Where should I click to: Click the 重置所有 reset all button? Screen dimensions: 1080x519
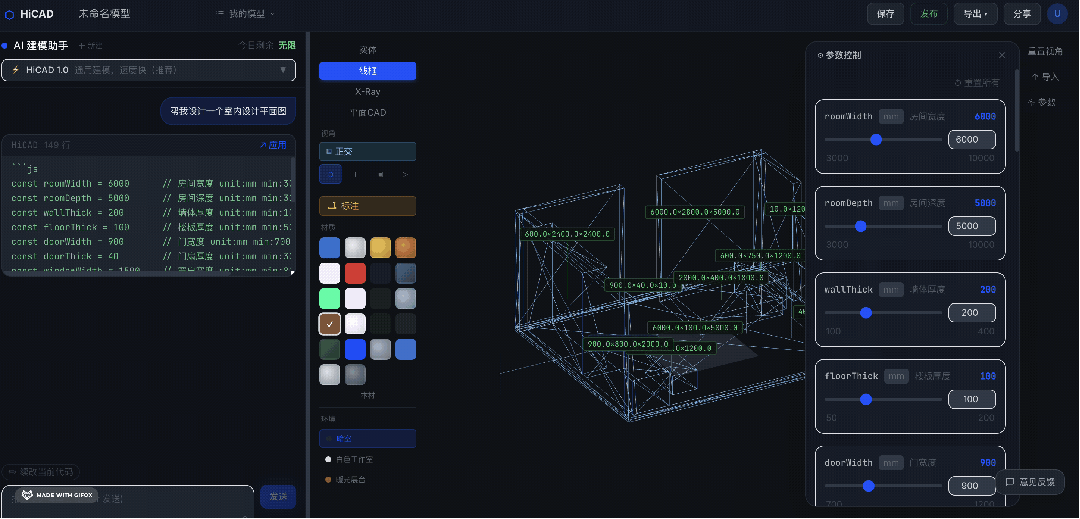pyautogui.click(x=977, y=83)
